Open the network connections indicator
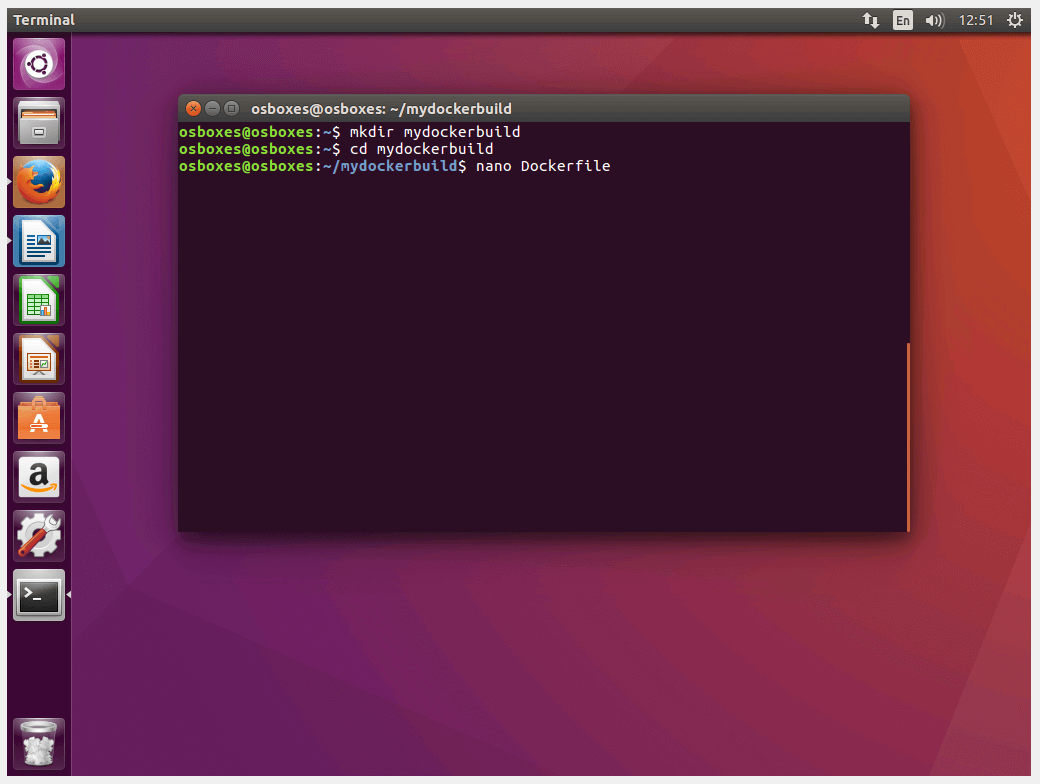Image resolution: width=1040 pixels, height=784 pixels. [x=871, y=21]
